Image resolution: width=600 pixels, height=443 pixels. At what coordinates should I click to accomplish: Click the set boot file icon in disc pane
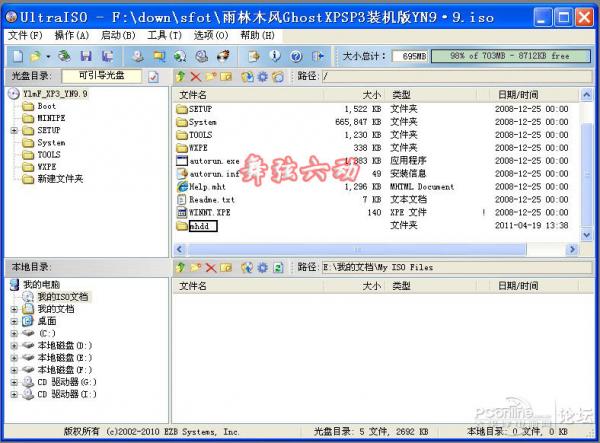(278, 77)
